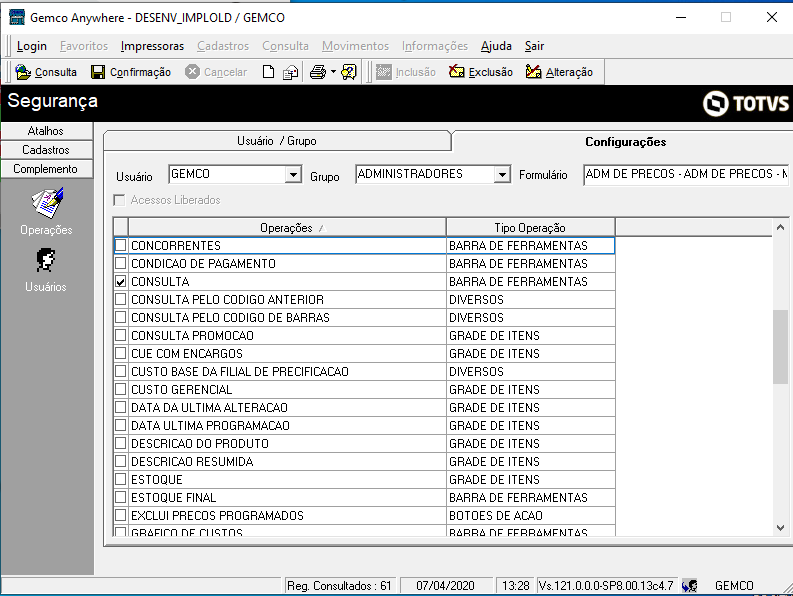
Task: Select CUE COM ENCARGOS row
Action: pyautogui.click(x=364, y=353)
